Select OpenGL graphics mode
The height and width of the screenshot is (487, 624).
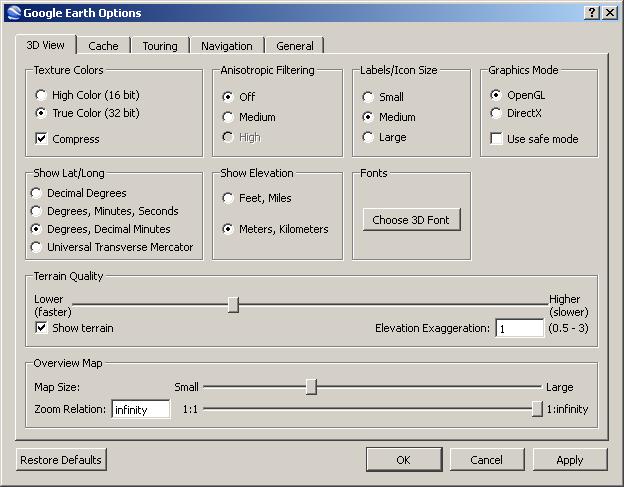coord(517,95)
